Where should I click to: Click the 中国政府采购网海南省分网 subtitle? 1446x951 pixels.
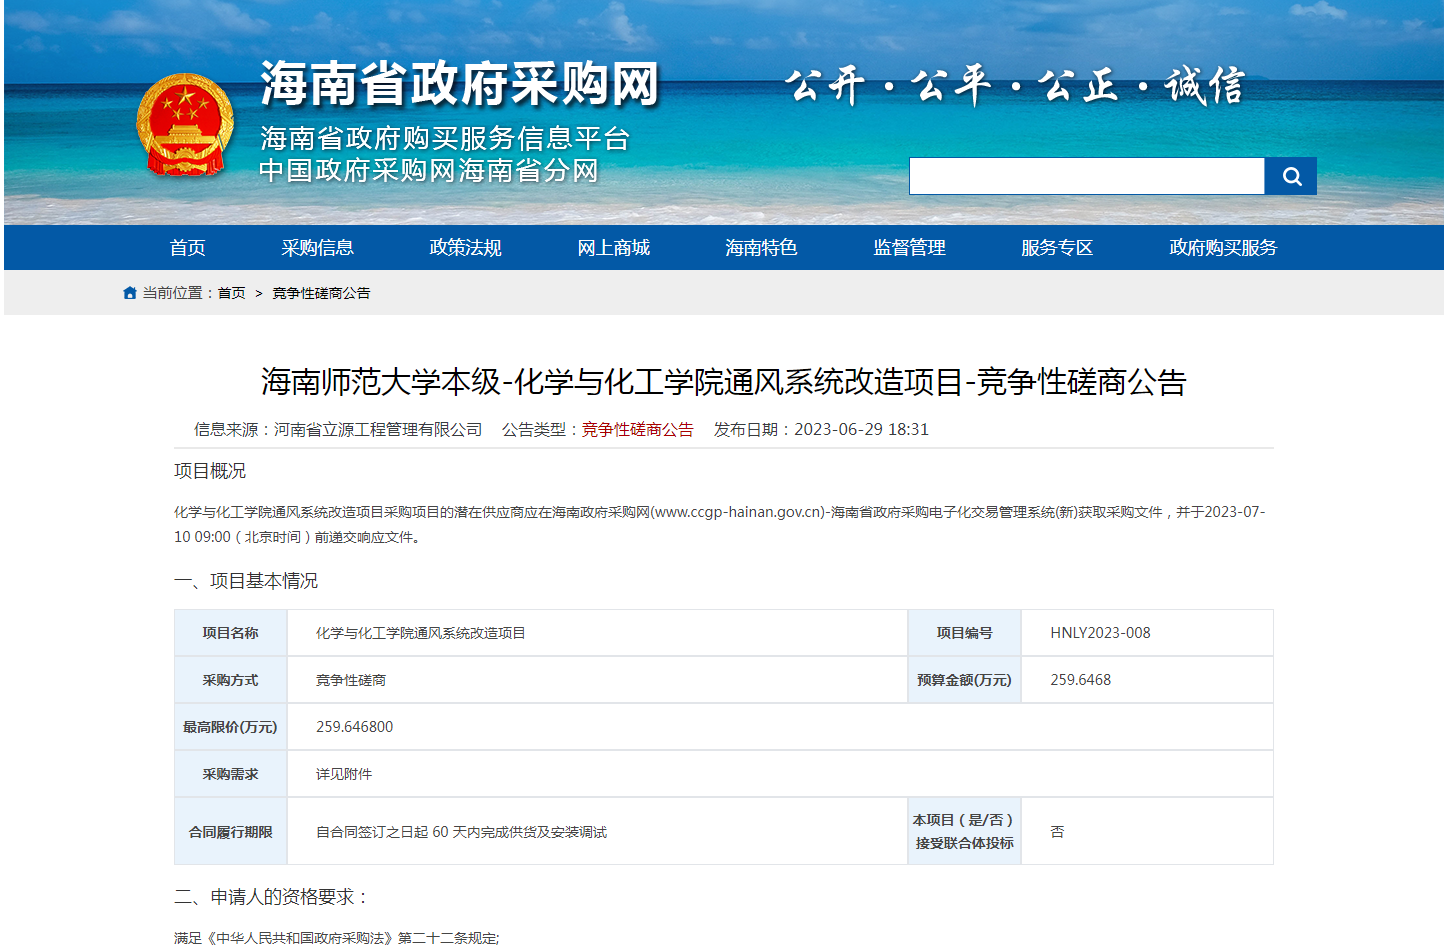tap(429, 171)
